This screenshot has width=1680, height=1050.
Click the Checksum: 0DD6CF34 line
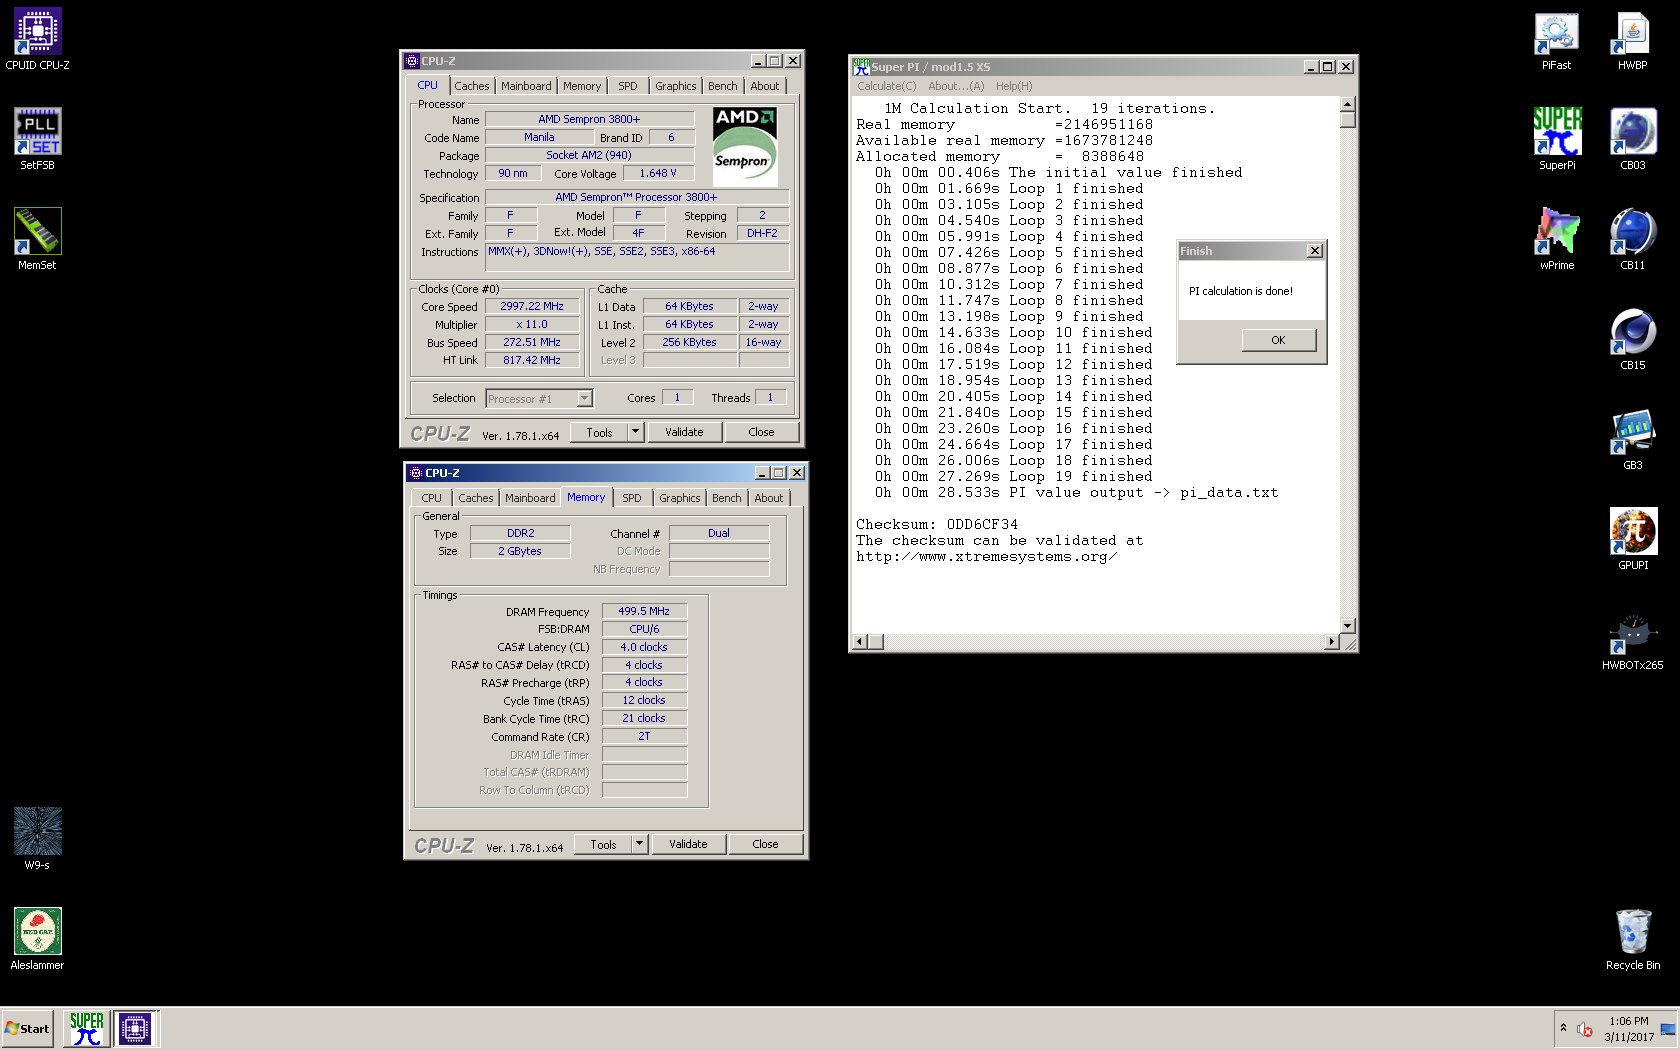coord(936,524)
